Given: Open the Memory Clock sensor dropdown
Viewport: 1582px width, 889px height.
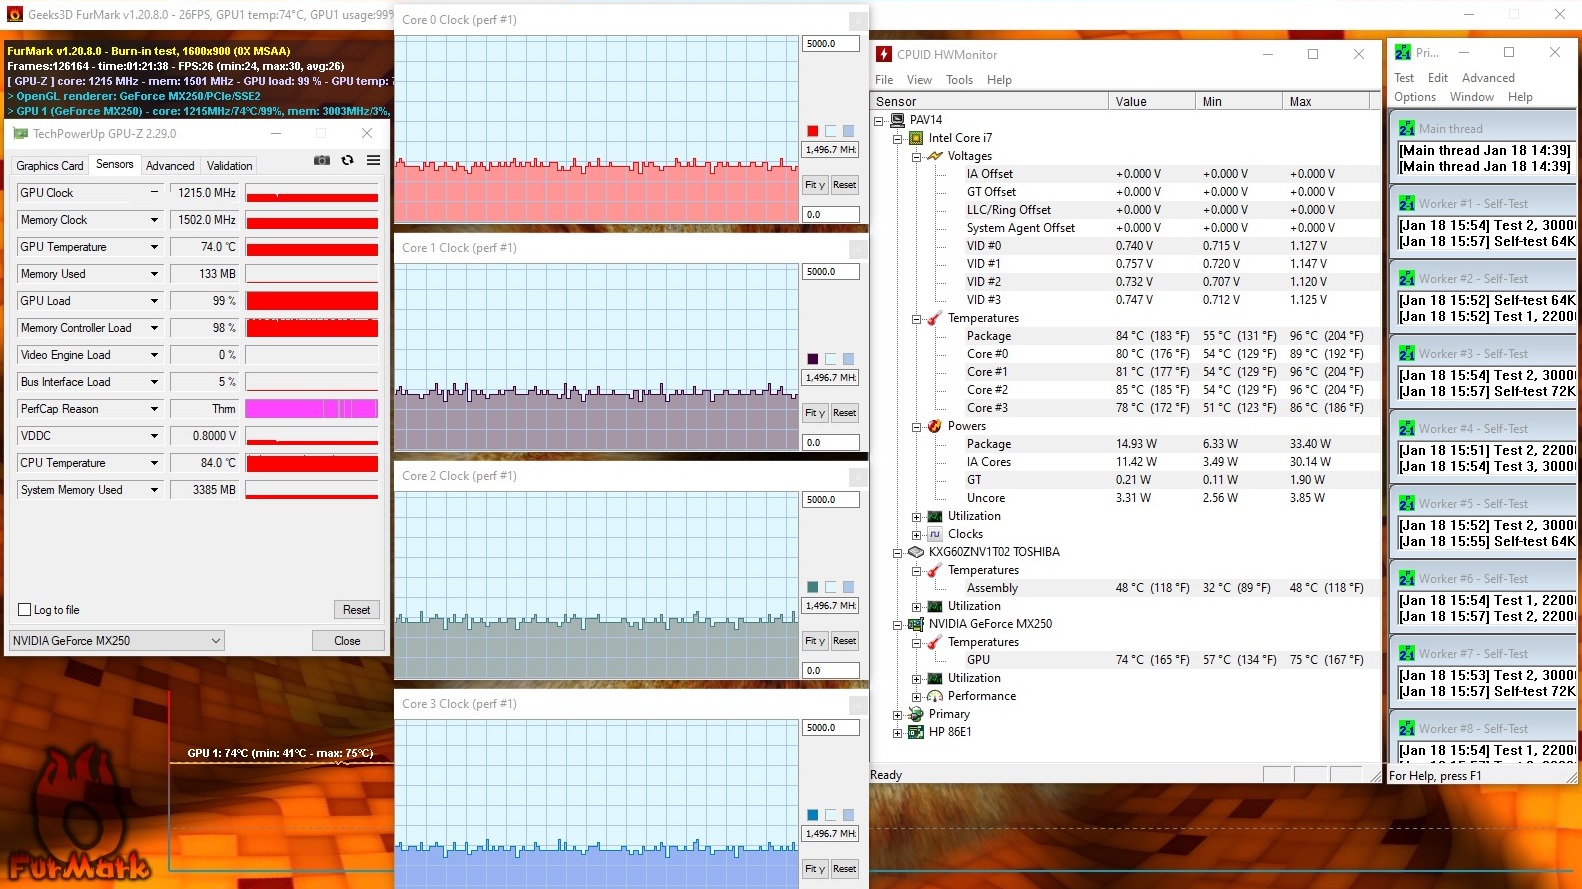Looking at the screenshot, I should pos(154,220).
